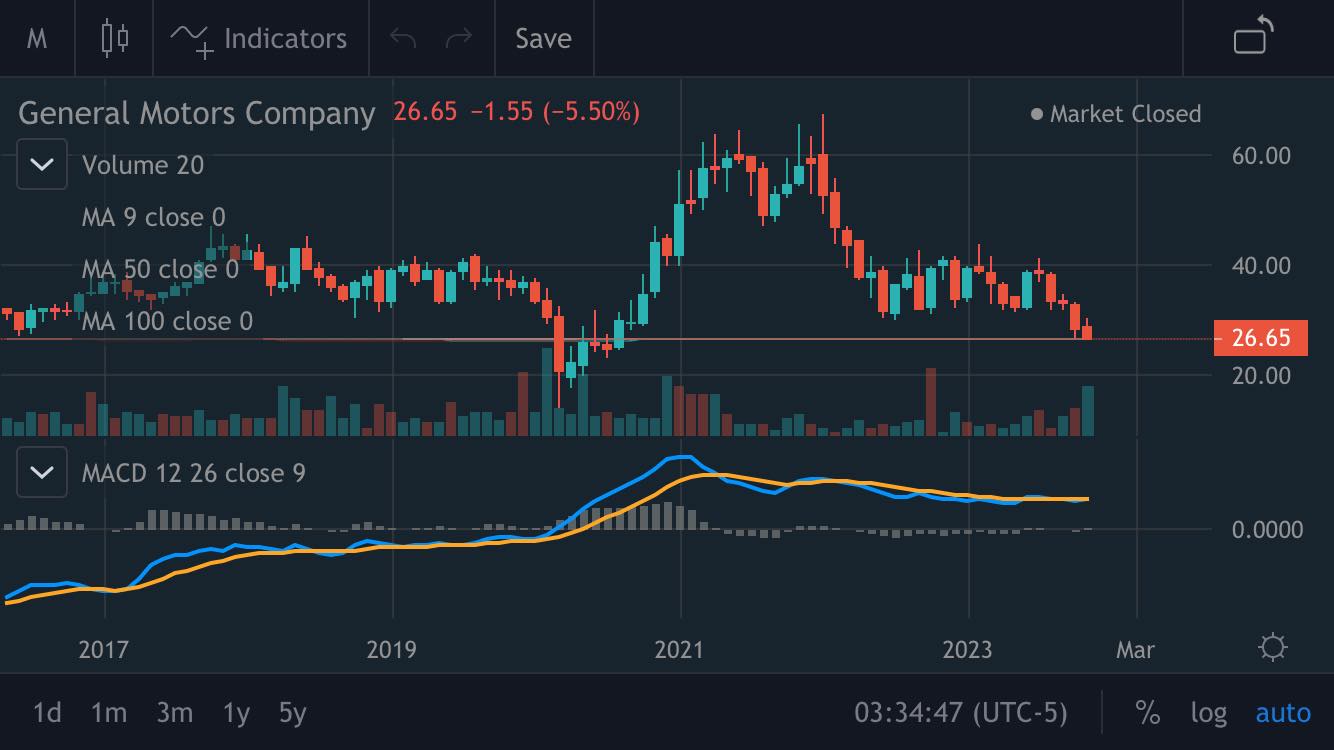Click the MA 50 close indicator label
This screenshot has width=1334, height=750.
point(160,269)
